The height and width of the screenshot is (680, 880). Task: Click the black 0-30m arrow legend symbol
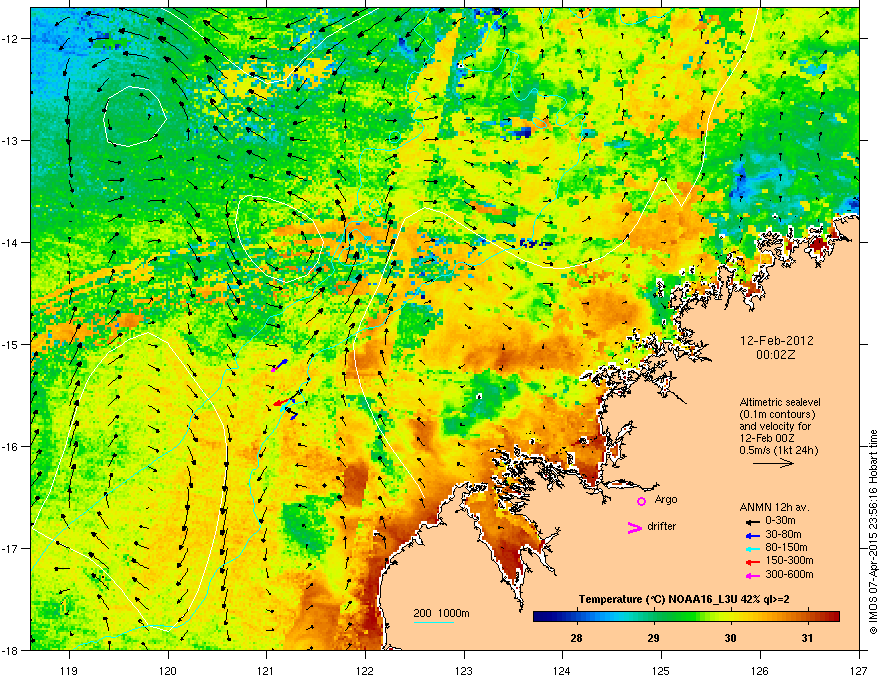click(x=753, y=522)
